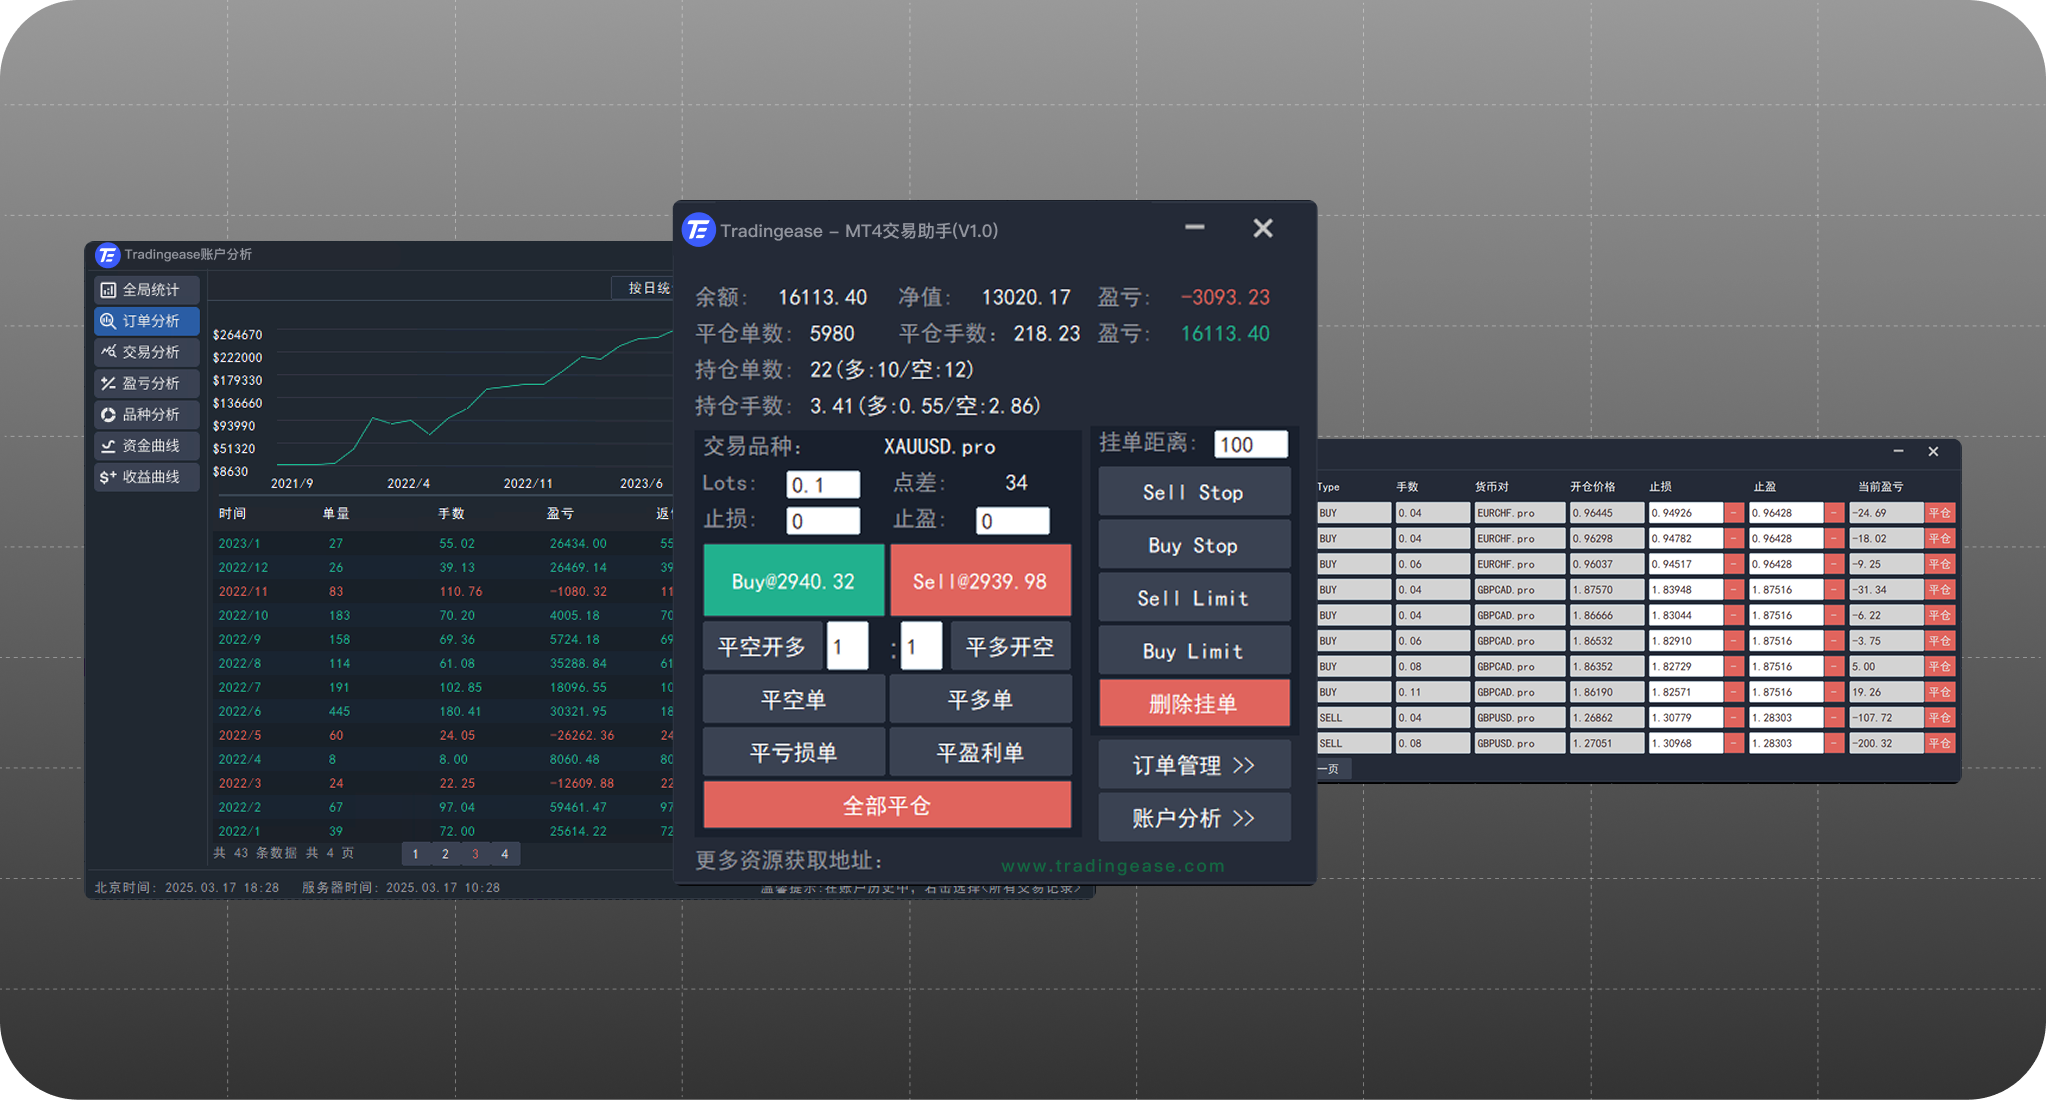Expand 订单管理 order management panel

1193,766
